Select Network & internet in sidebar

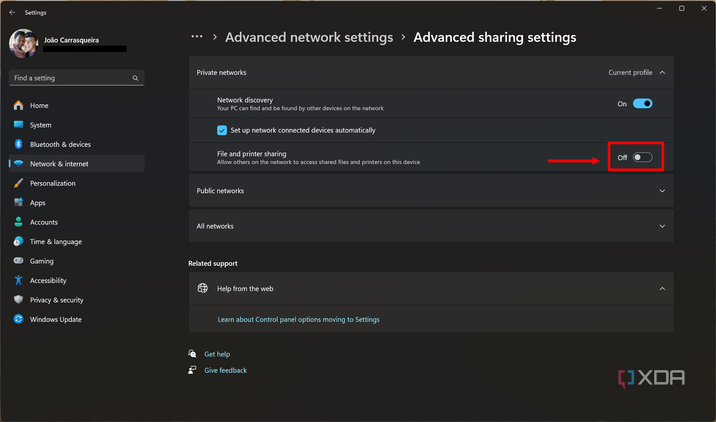77,164
